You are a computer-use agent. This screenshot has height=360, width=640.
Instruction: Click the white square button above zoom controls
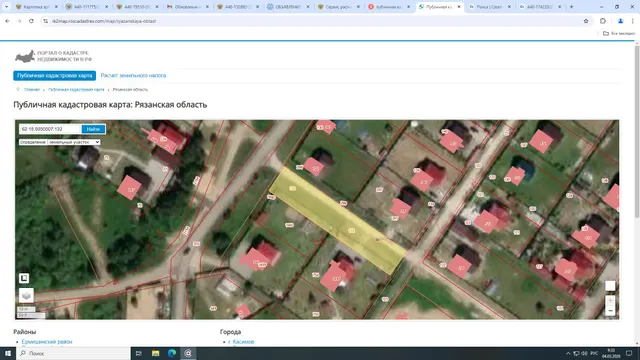click(x=610, y=286)
